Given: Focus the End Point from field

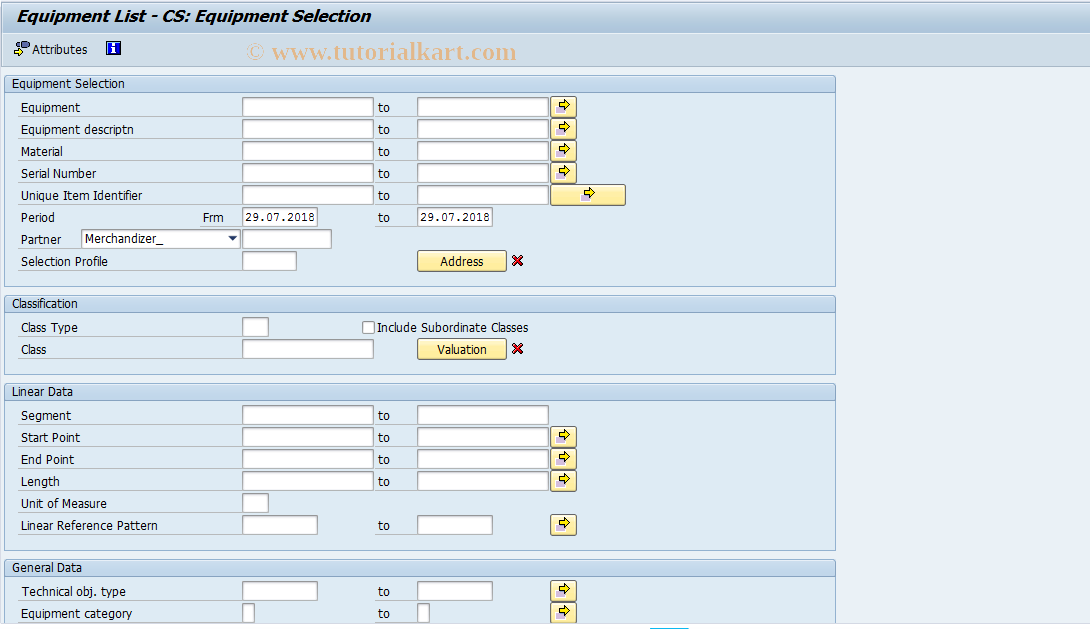Looking at the screenshot, I should (308, 459).
